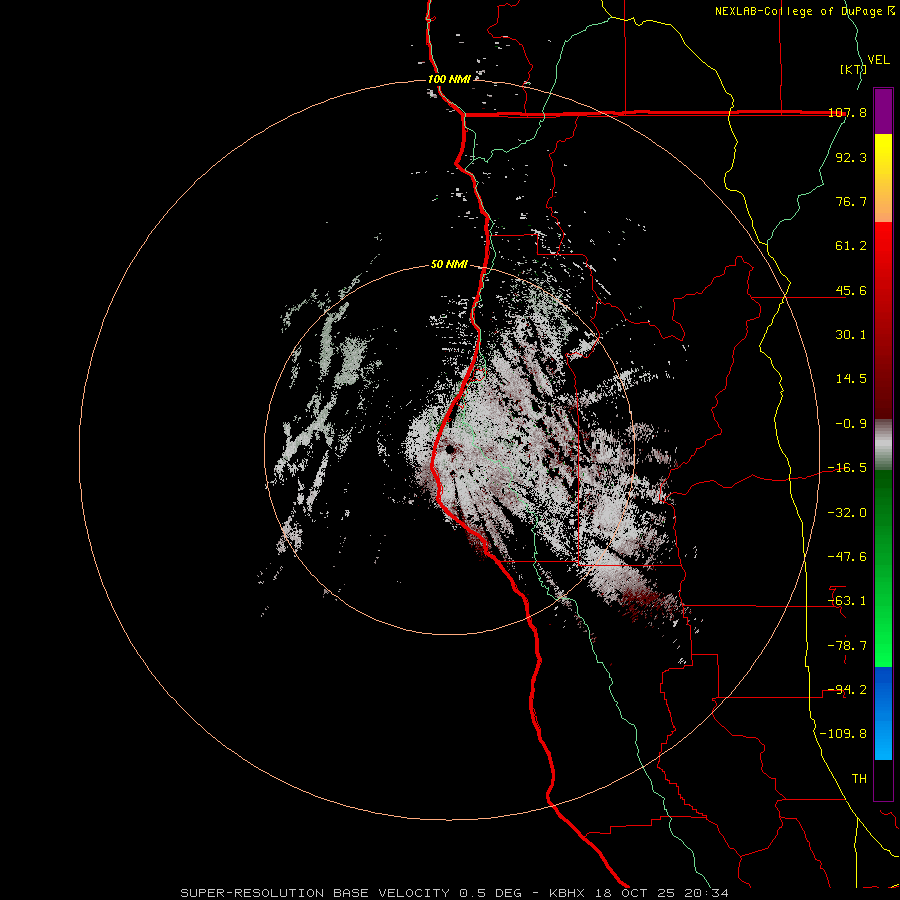Click the 14.5 velocity scale value
900x900 pixels.
[x=851, y=379]
